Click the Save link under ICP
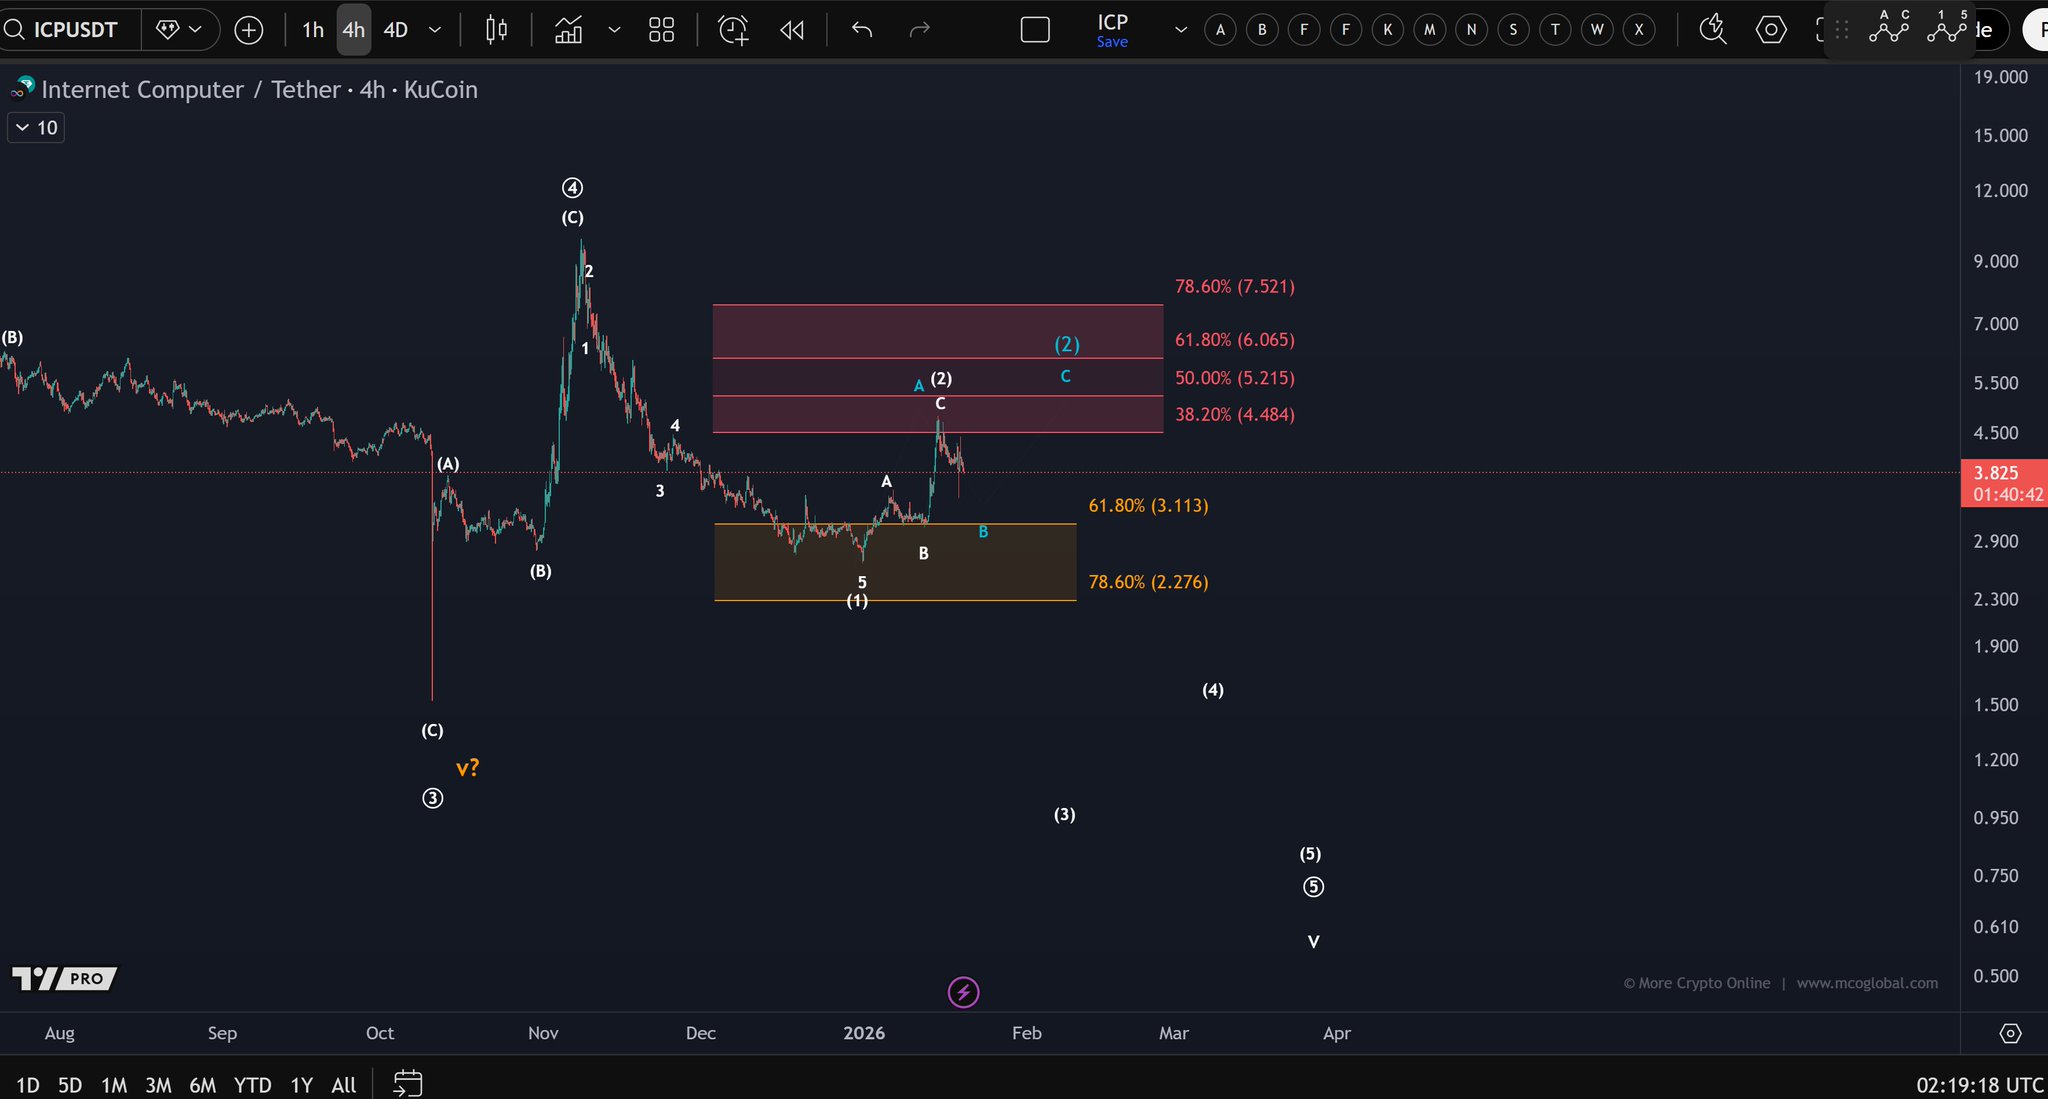Viewport: 2048px width, 1099px height. 1112,42
